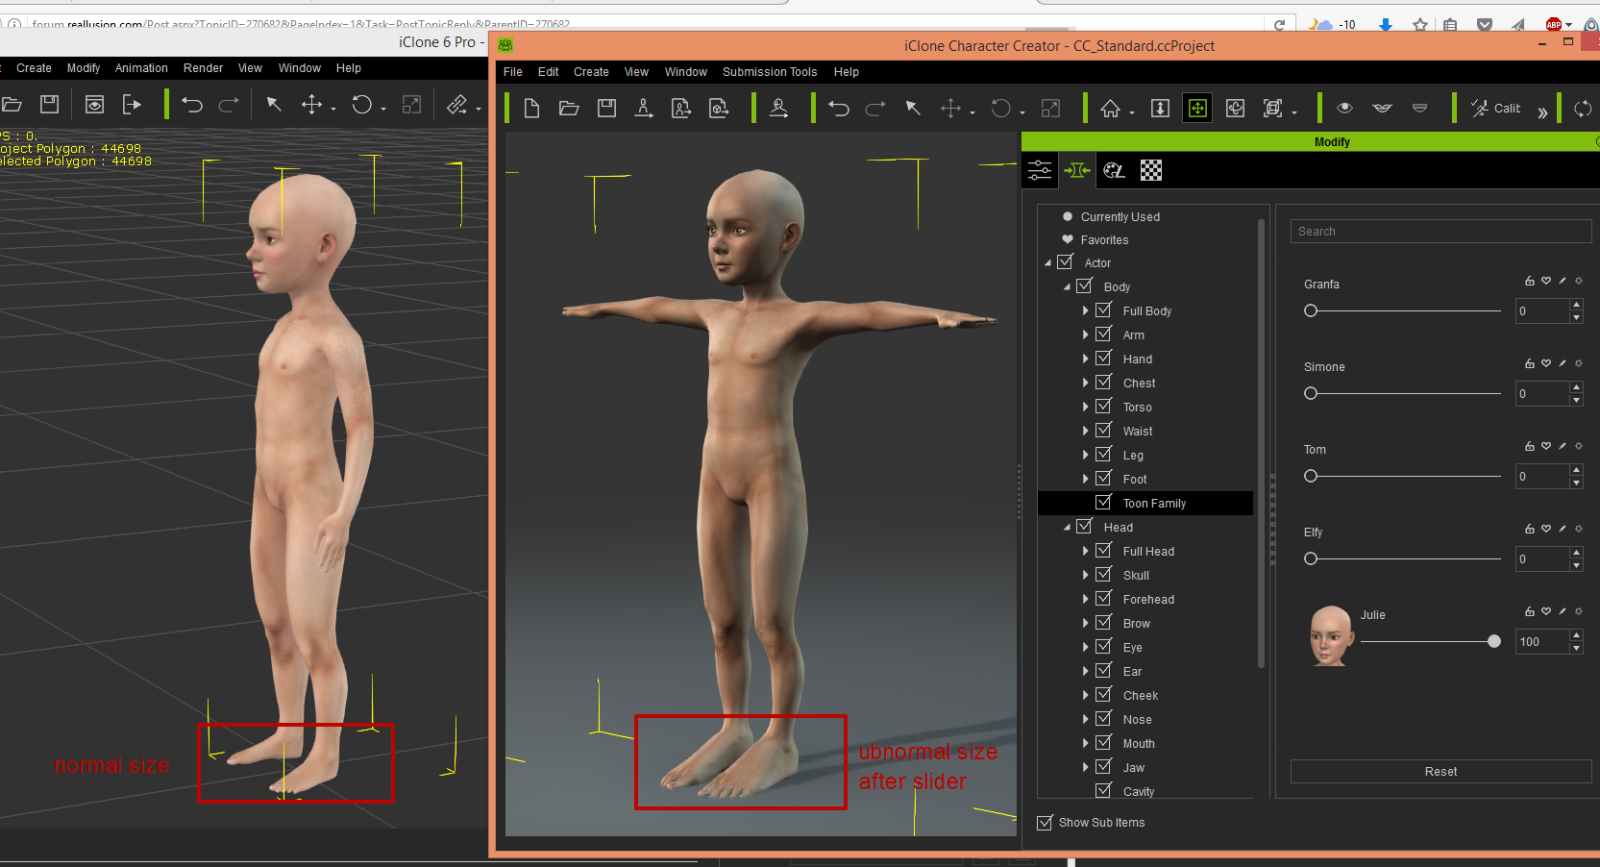1600x867 pixels.
Task: Click Save icon in Character Creator toolbar
Action: click(607, 108)
